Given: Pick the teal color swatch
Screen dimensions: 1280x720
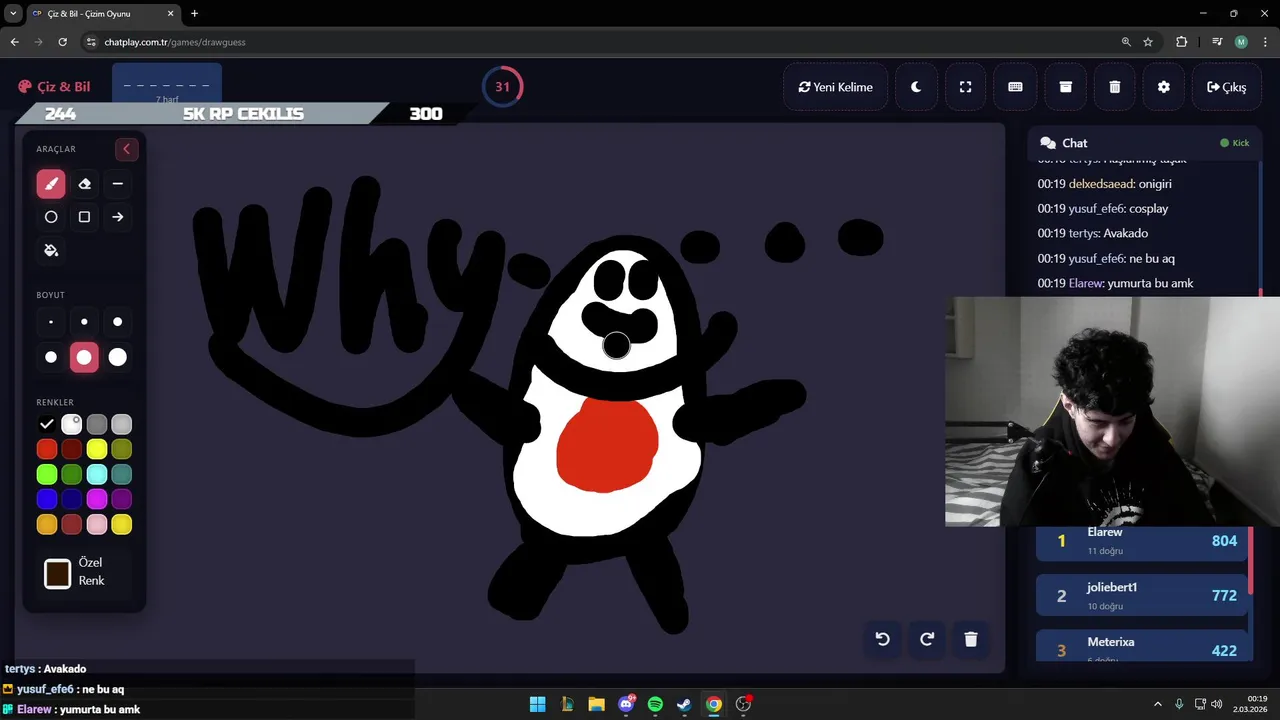Looking at the screenshot, I should click(122, 474).
